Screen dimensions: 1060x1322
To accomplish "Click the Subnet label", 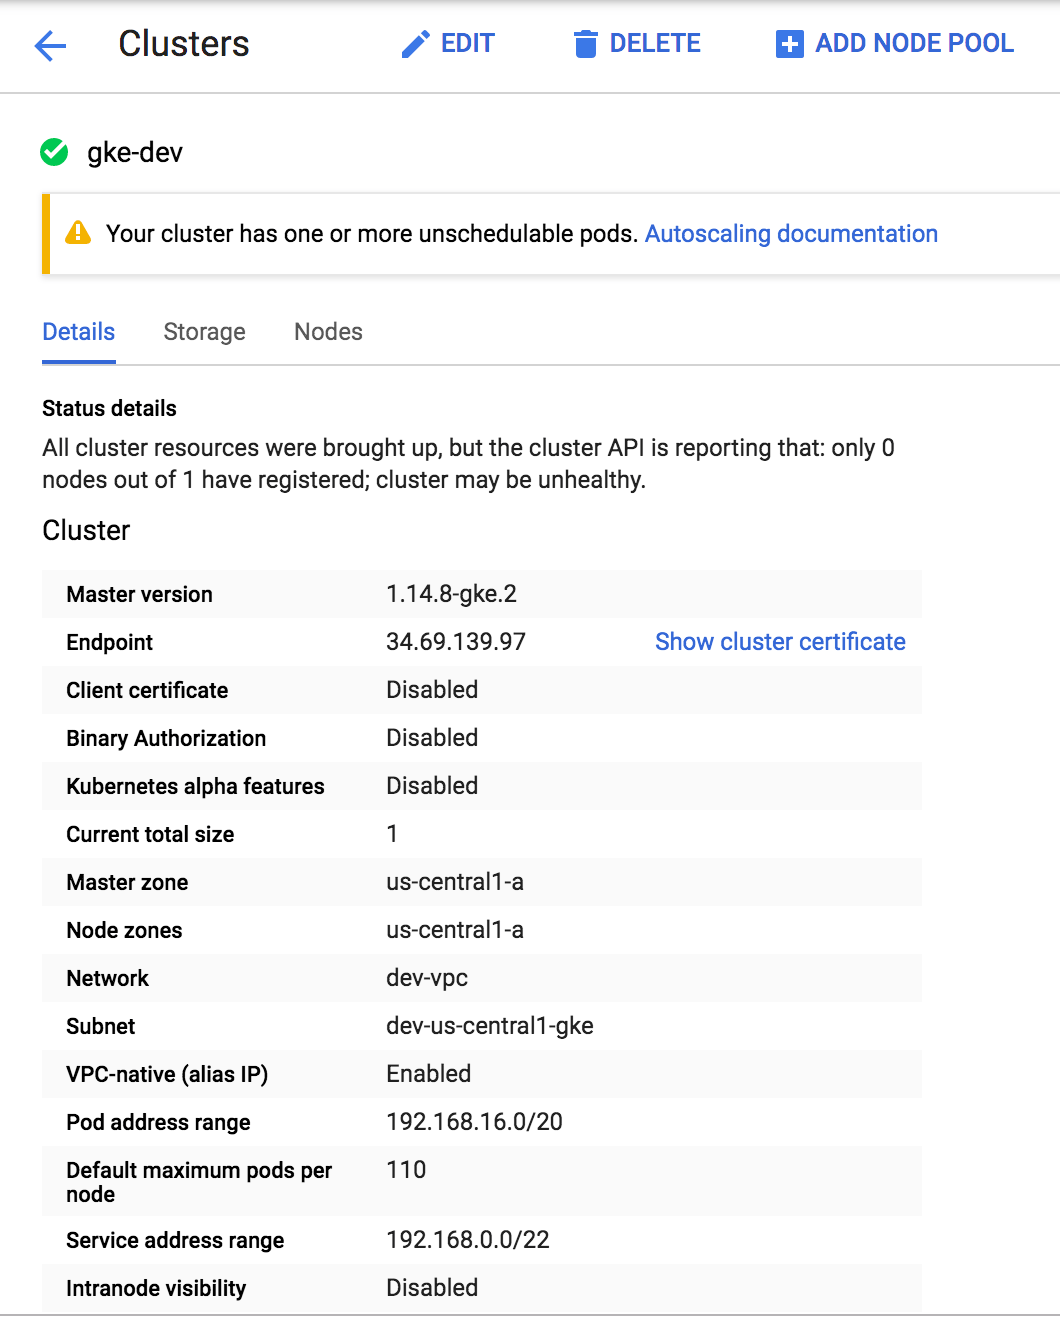I will 100,1027.
